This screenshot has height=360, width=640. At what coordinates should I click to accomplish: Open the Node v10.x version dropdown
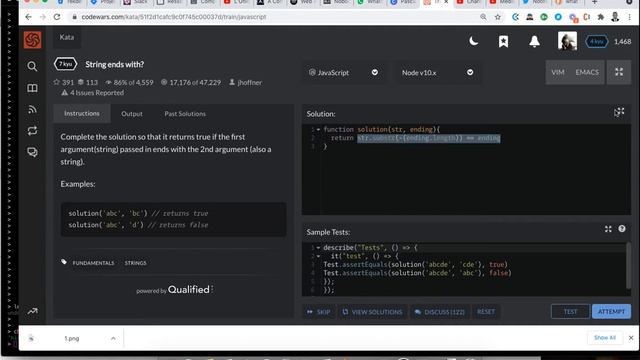pyautogui.click(x=437, y=72)
